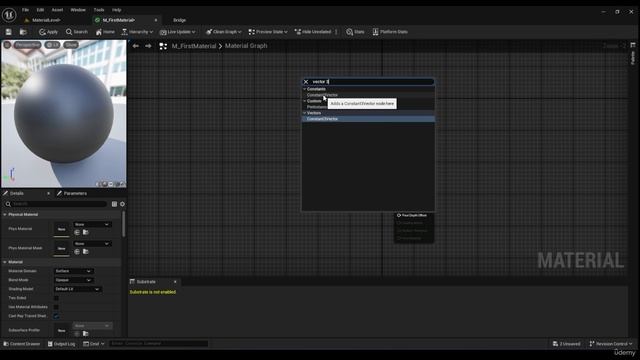The image size is (640, 360).
Task: Open the Tools menu
Action: tap(99, 10)
